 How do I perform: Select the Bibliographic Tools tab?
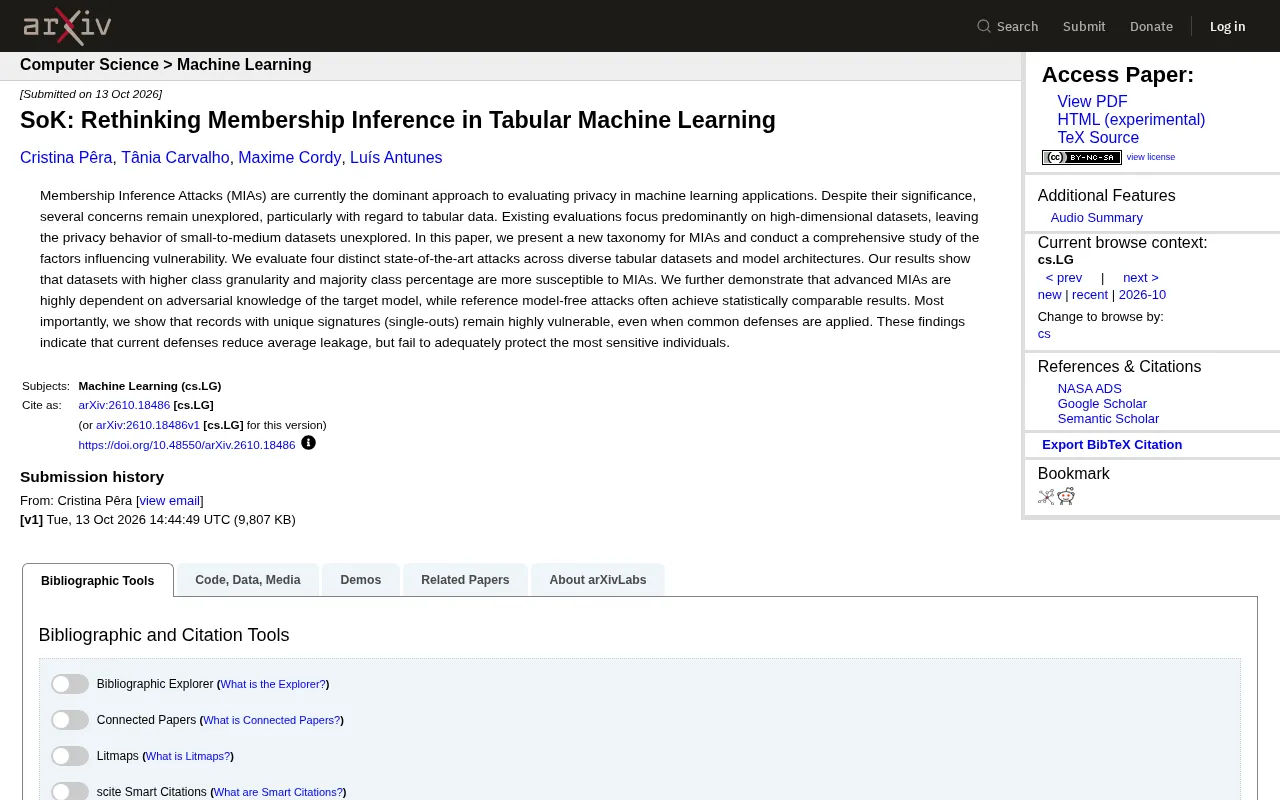[98, 580]
